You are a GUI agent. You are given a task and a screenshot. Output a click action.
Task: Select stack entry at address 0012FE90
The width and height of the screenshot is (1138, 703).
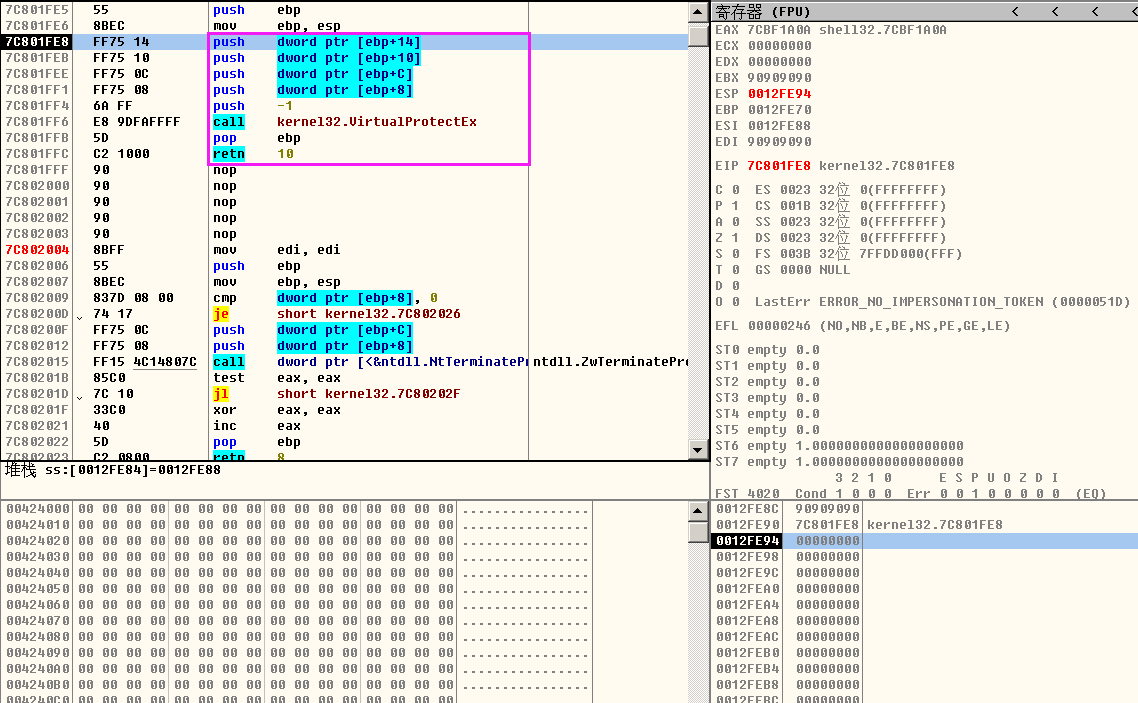[790, 525]
